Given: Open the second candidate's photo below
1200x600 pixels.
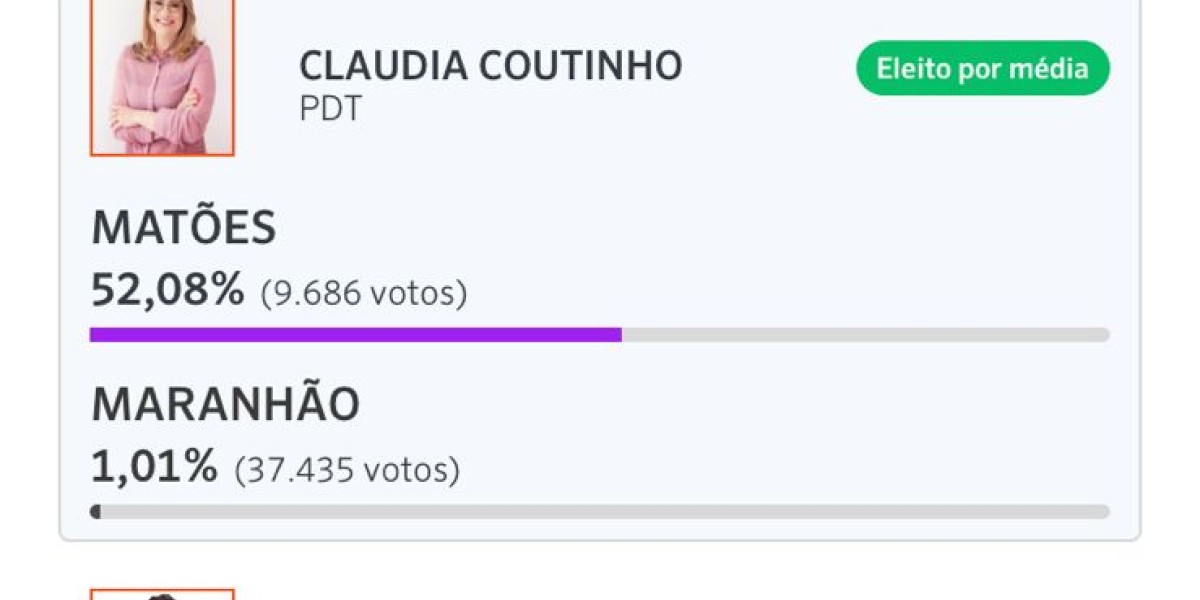Looking at the screenshot, I should 162,593.
